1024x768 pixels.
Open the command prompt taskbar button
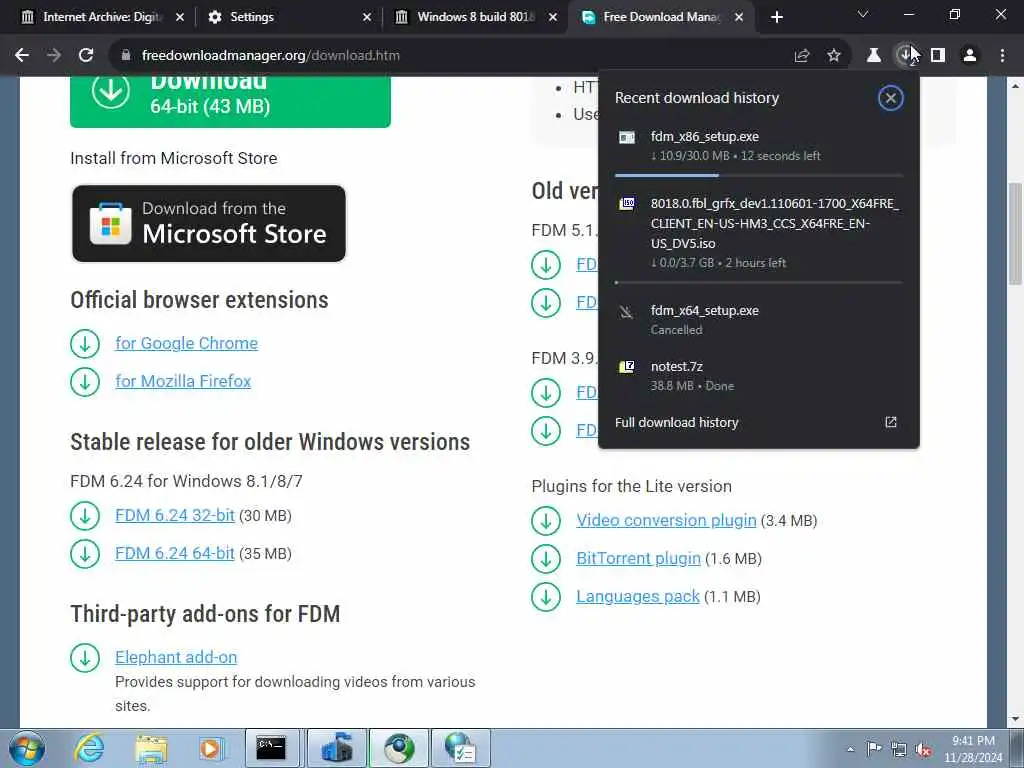click(x=271, y=748)
